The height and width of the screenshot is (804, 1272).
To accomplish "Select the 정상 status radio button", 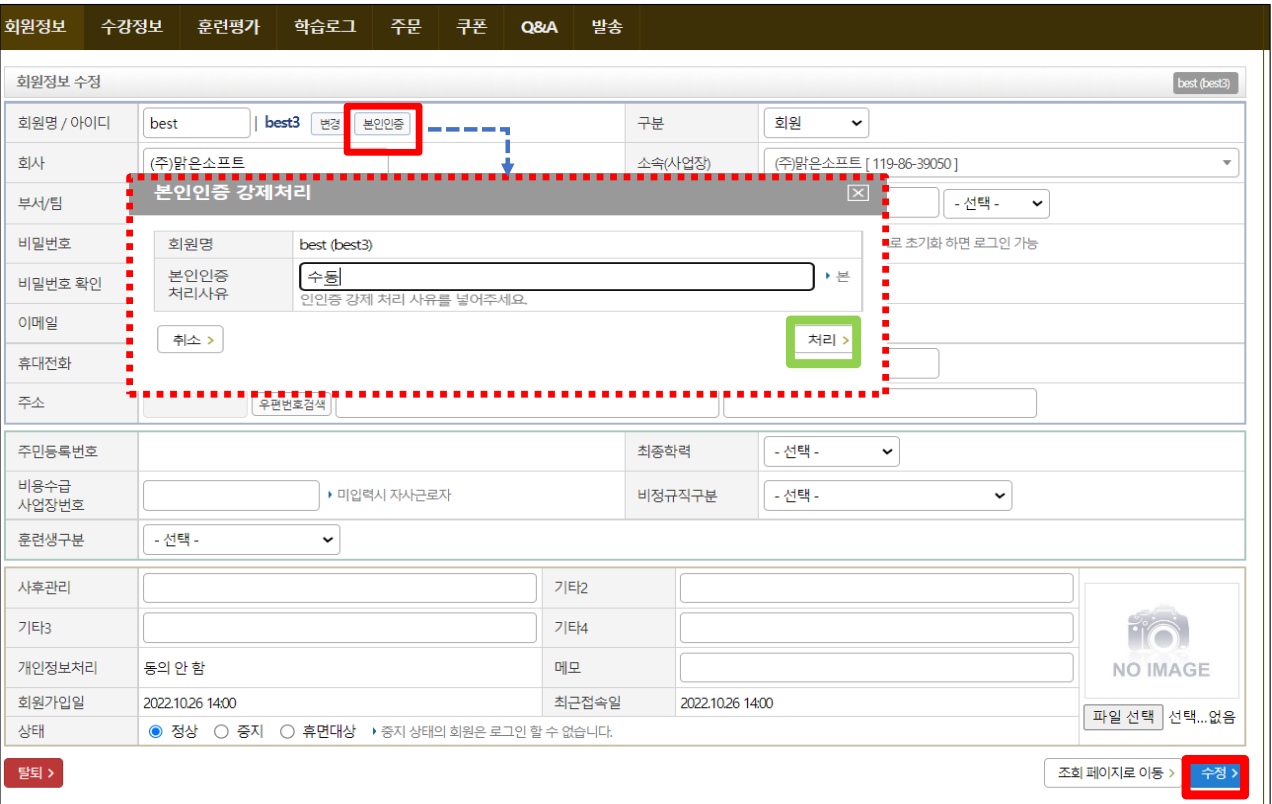I will (x=155, y=731).
